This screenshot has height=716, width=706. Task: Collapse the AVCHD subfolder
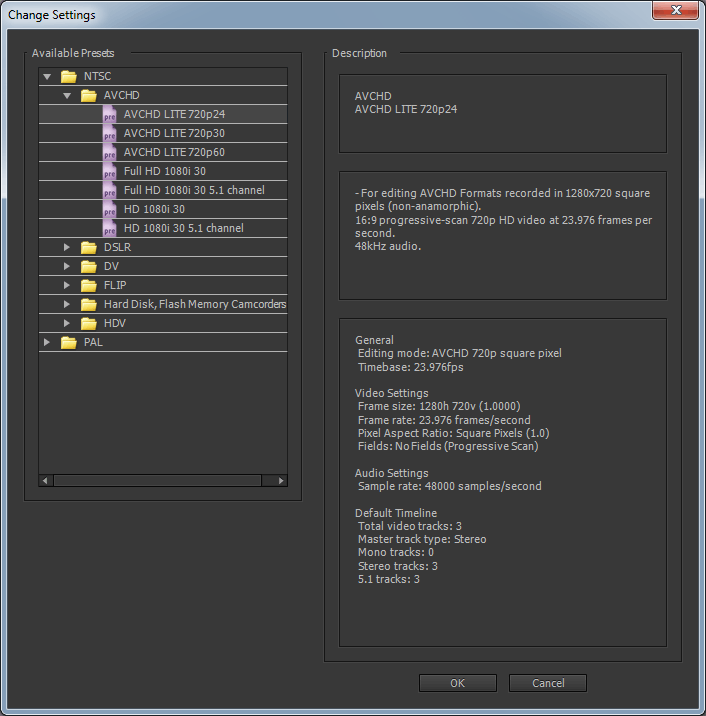pos(67,95)
